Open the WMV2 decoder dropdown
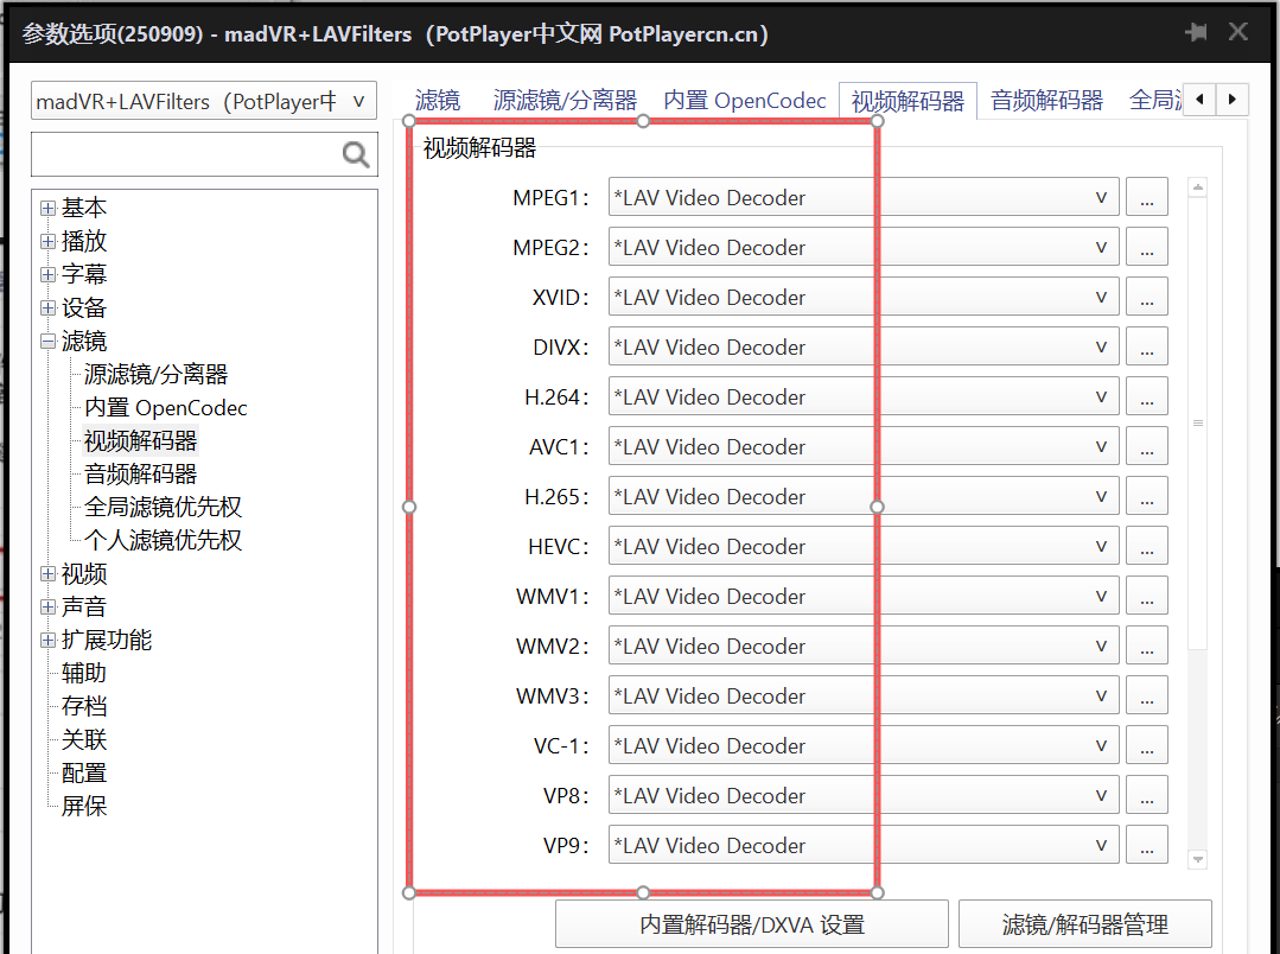 864,646
